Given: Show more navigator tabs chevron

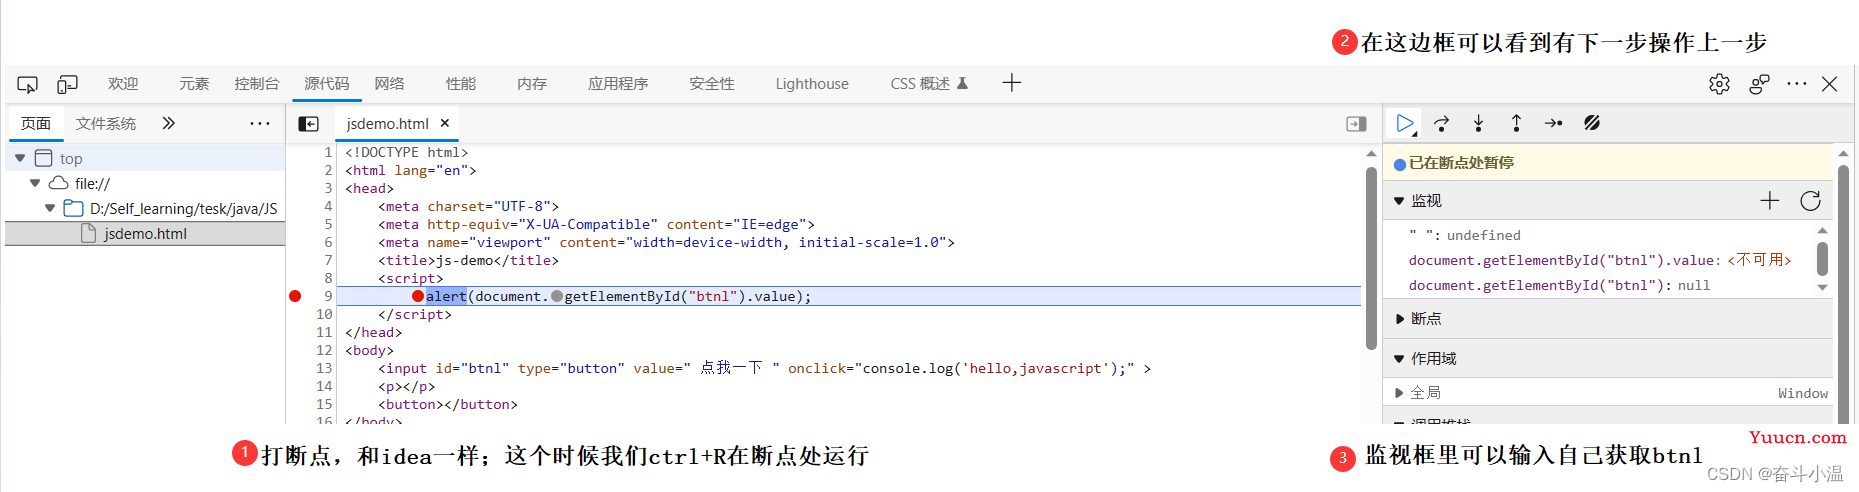Looking at the screenshot, I should [168, 123].
